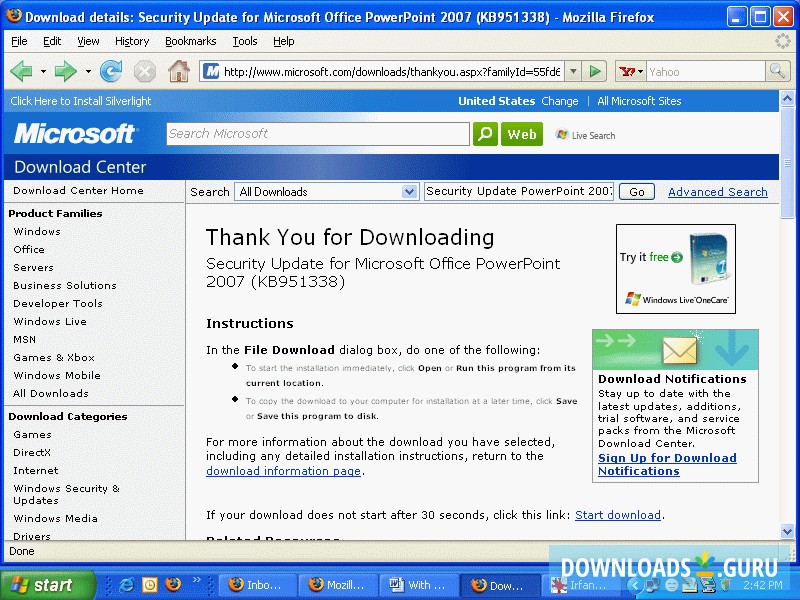Open the All Downloads category dropdown
Screen dimensions: 800x600
[409, 192]
